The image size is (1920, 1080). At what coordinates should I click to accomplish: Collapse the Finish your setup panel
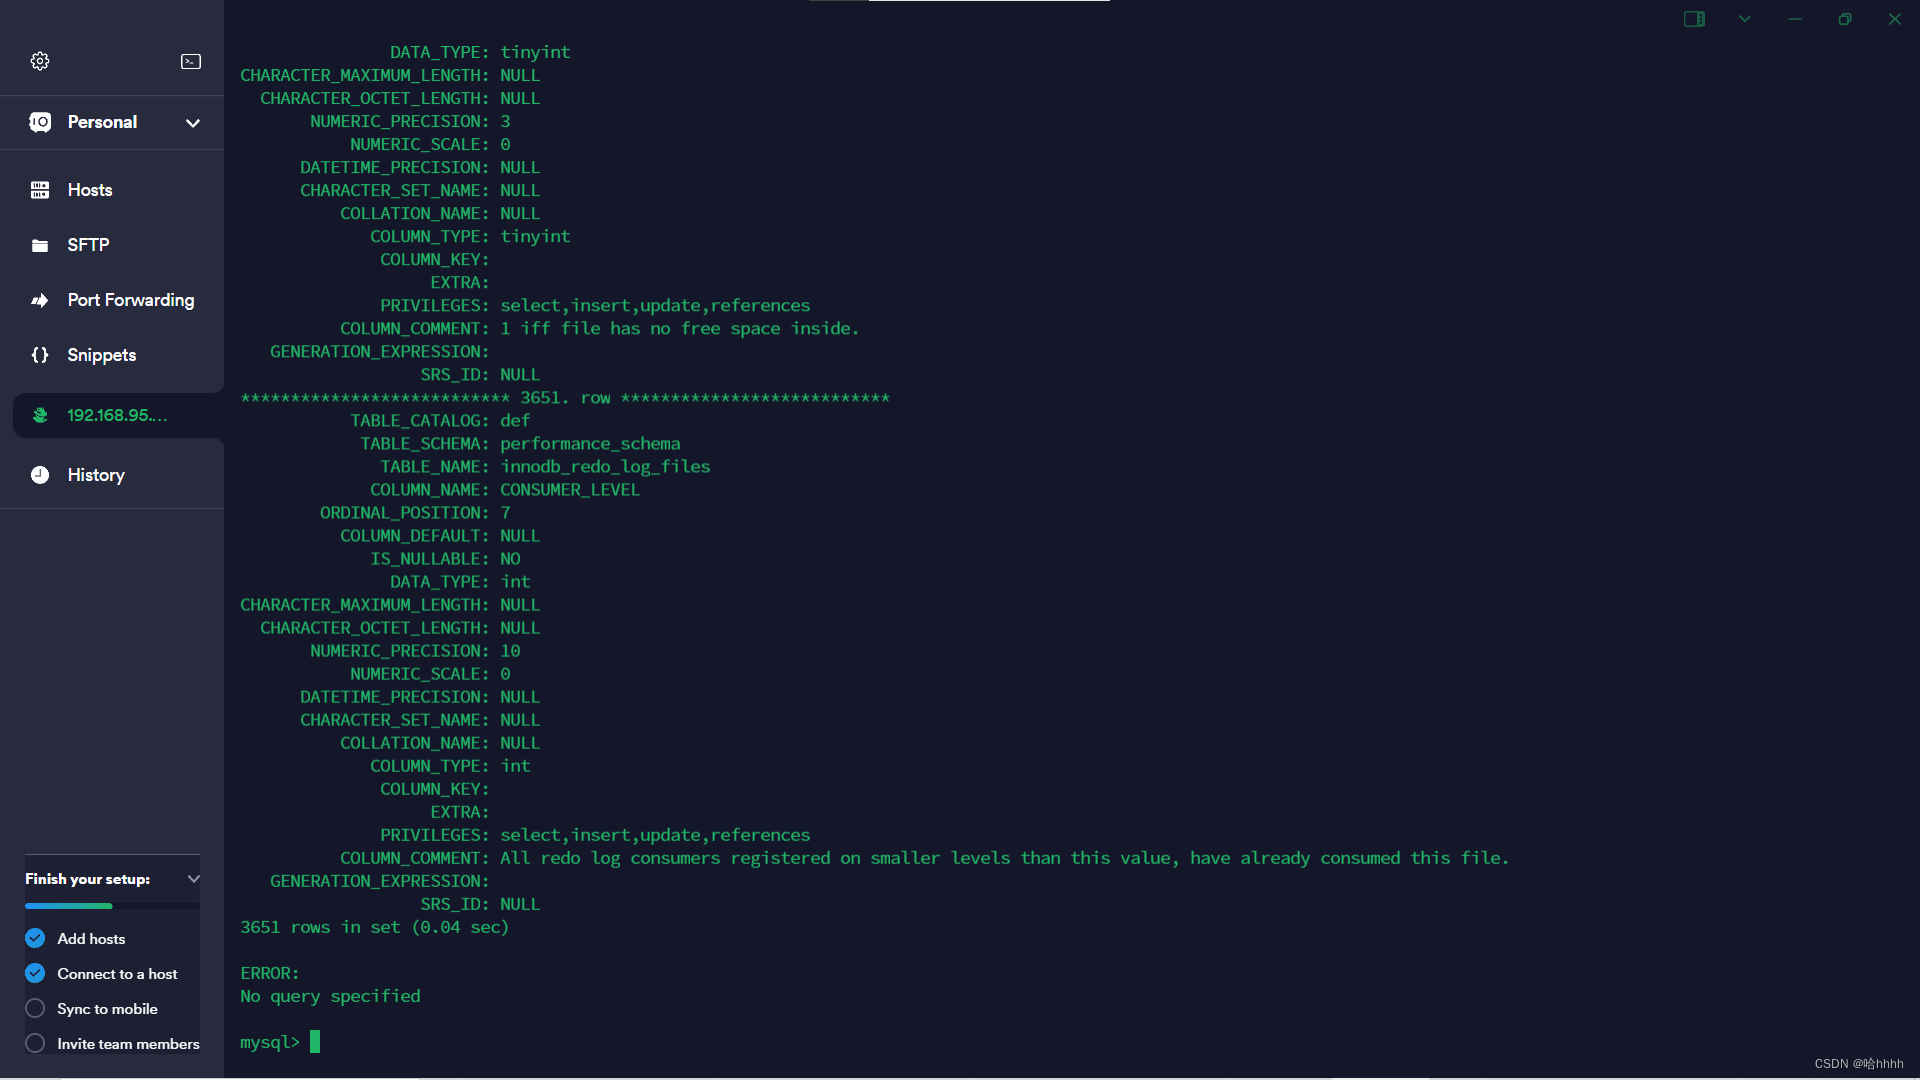[194, 879]
